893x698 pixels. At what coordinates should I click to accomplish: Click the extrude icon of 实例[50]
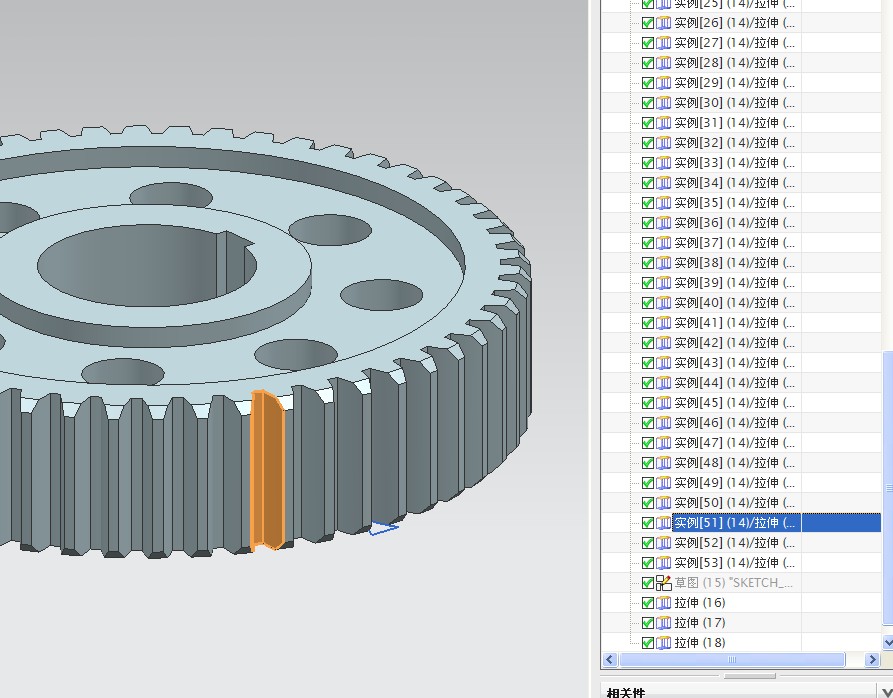(663, 503)
